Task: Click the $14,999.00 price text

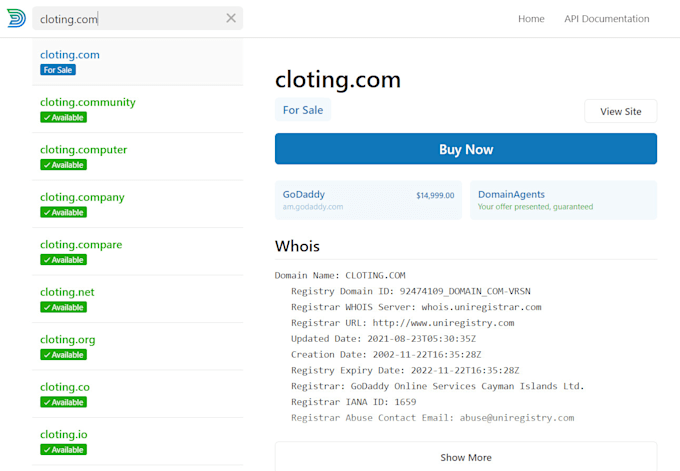Action: [x=435, y=196]
